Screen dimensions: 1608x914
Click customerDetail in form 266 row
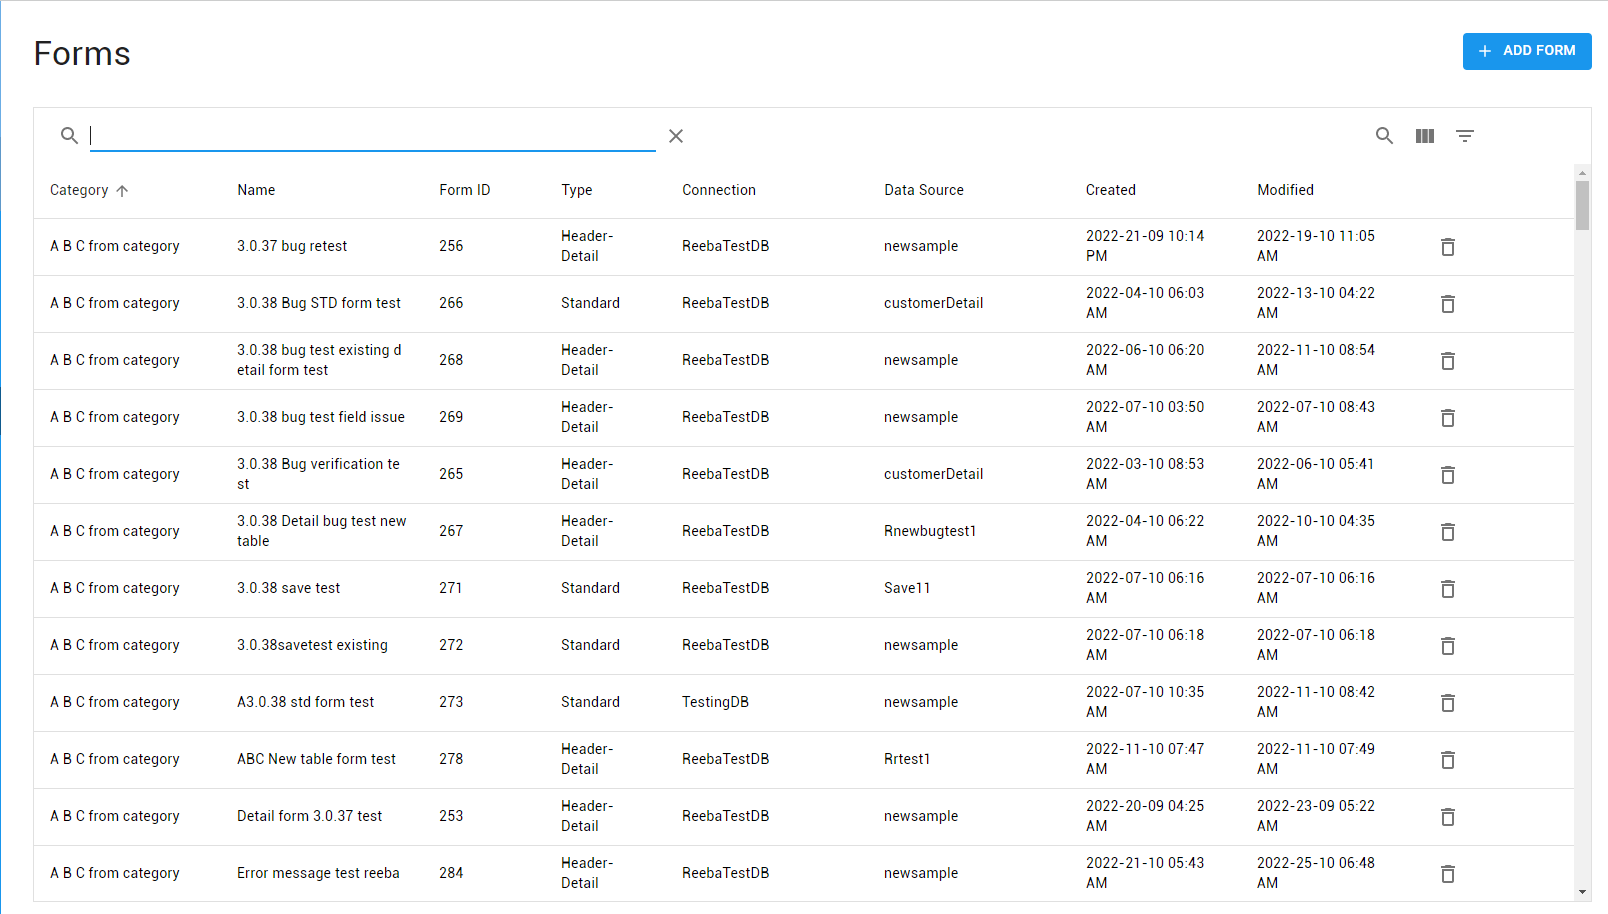tap(934, 303)
